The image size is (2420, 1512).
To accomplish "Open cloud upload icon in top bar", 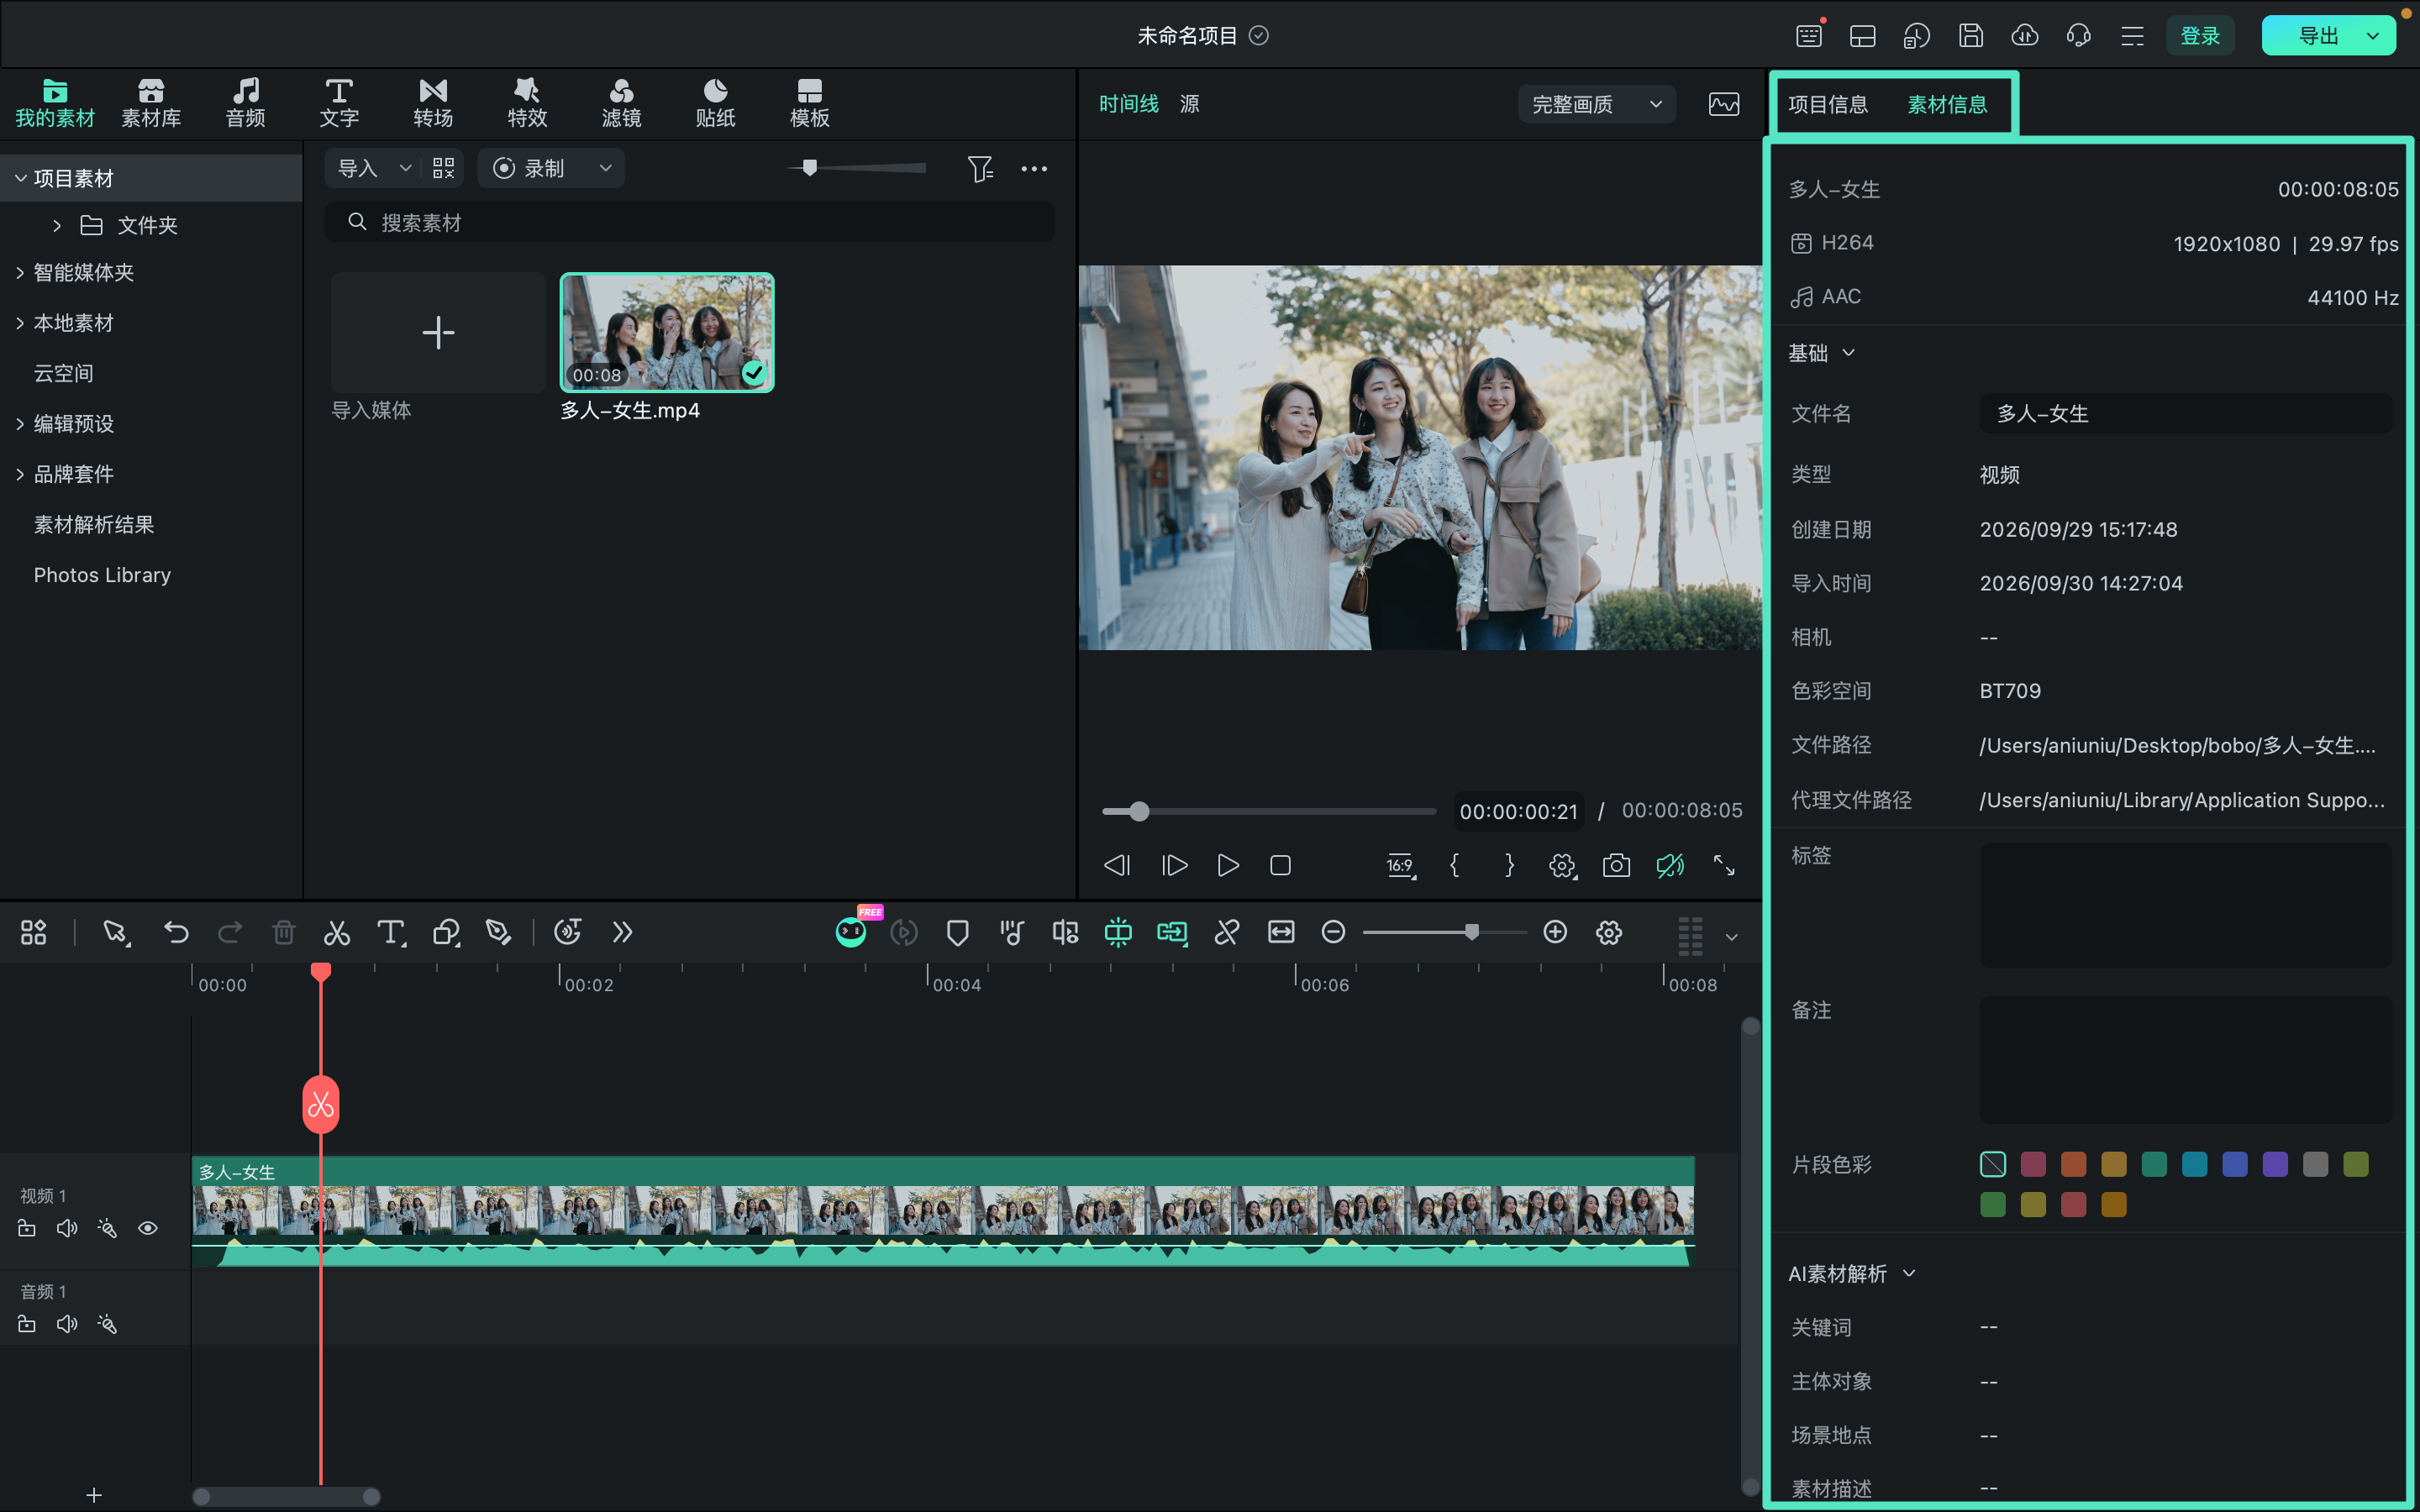I will tap(2025, 36).
